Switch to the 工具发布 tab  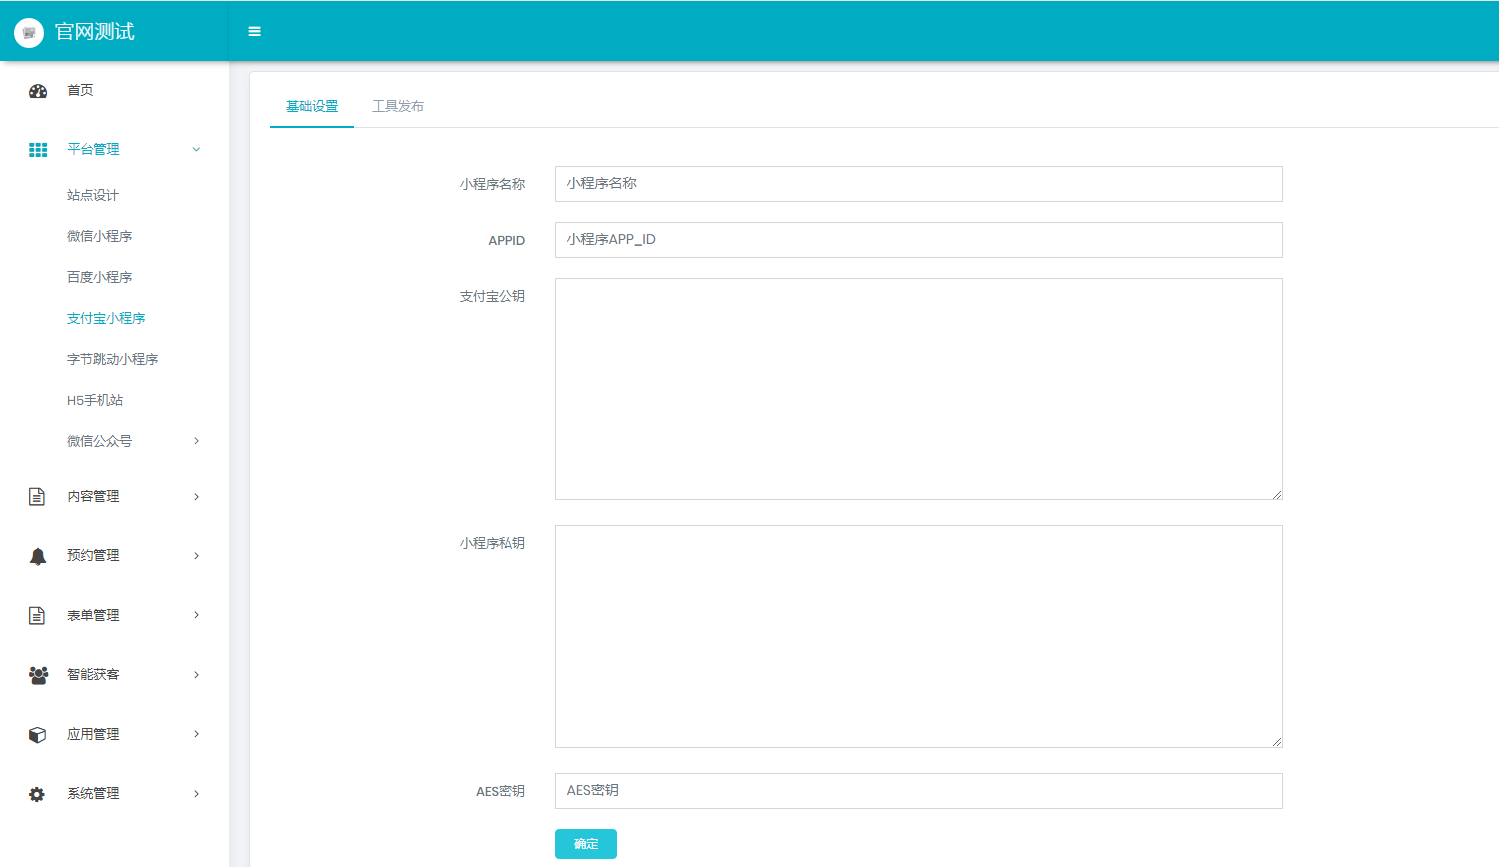(398, 106)
